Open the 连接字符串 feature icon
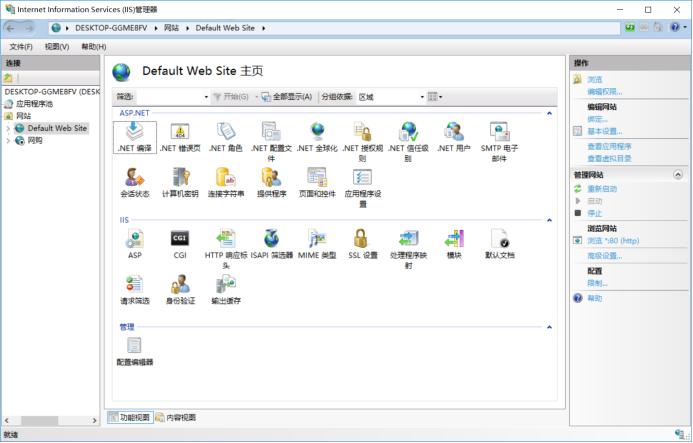693x443 pixels. point(226,183)
